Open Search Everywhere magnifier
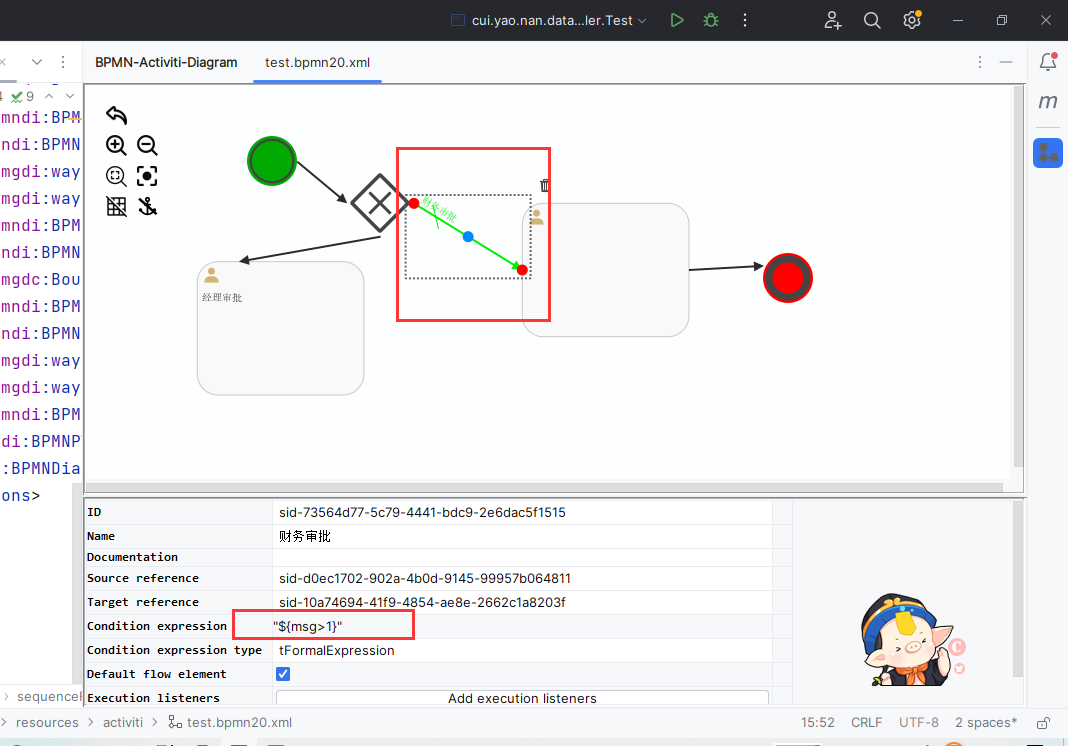This screenshot has height=746, width=1068. coord(872,20)
